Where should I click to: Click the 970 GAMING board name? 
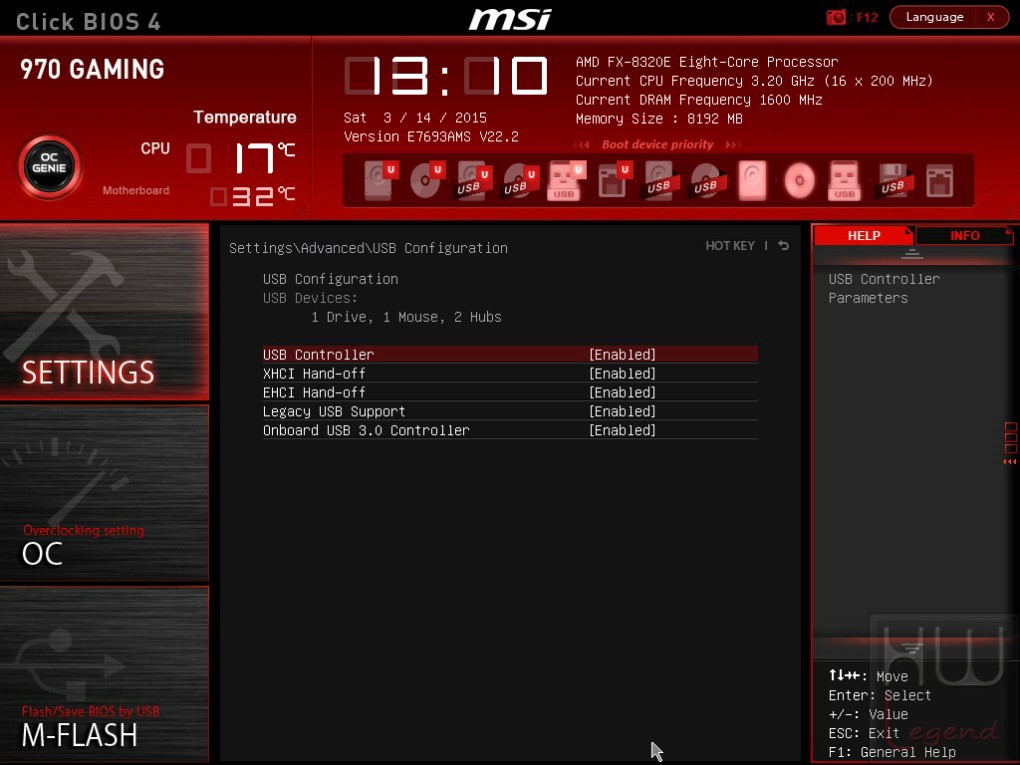[92, 69]
